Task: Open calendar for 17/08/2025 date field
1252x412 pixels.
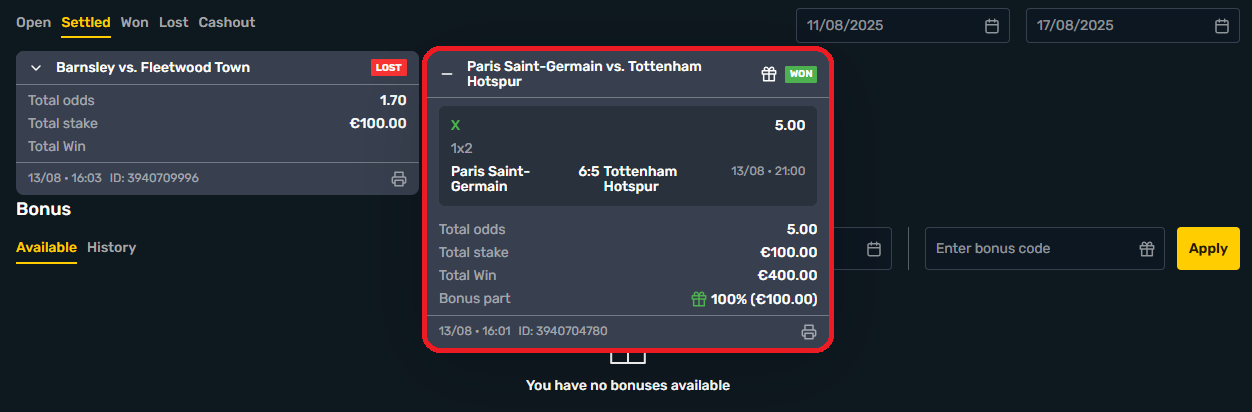Action: [x=1220, y=26]
